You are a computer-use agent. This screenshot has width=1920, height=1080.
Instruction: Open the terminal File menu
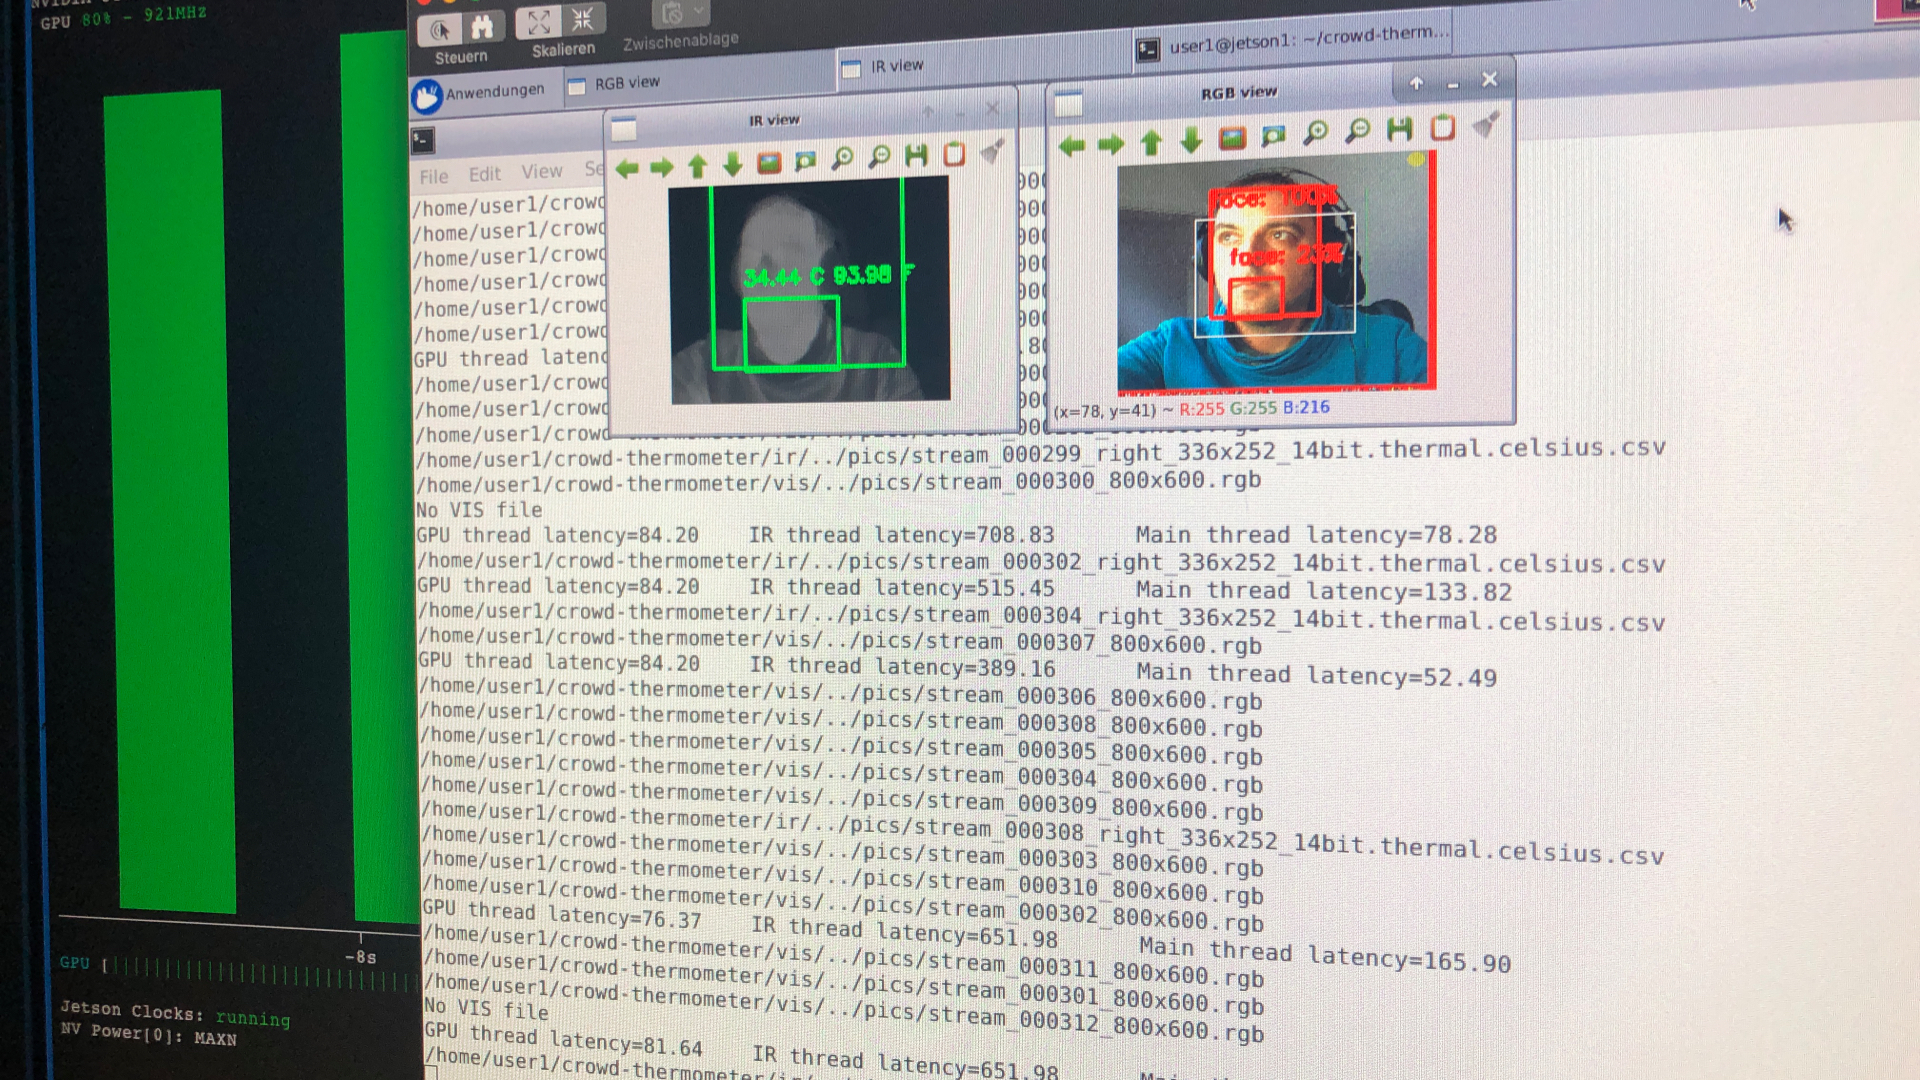pos(434,177)
